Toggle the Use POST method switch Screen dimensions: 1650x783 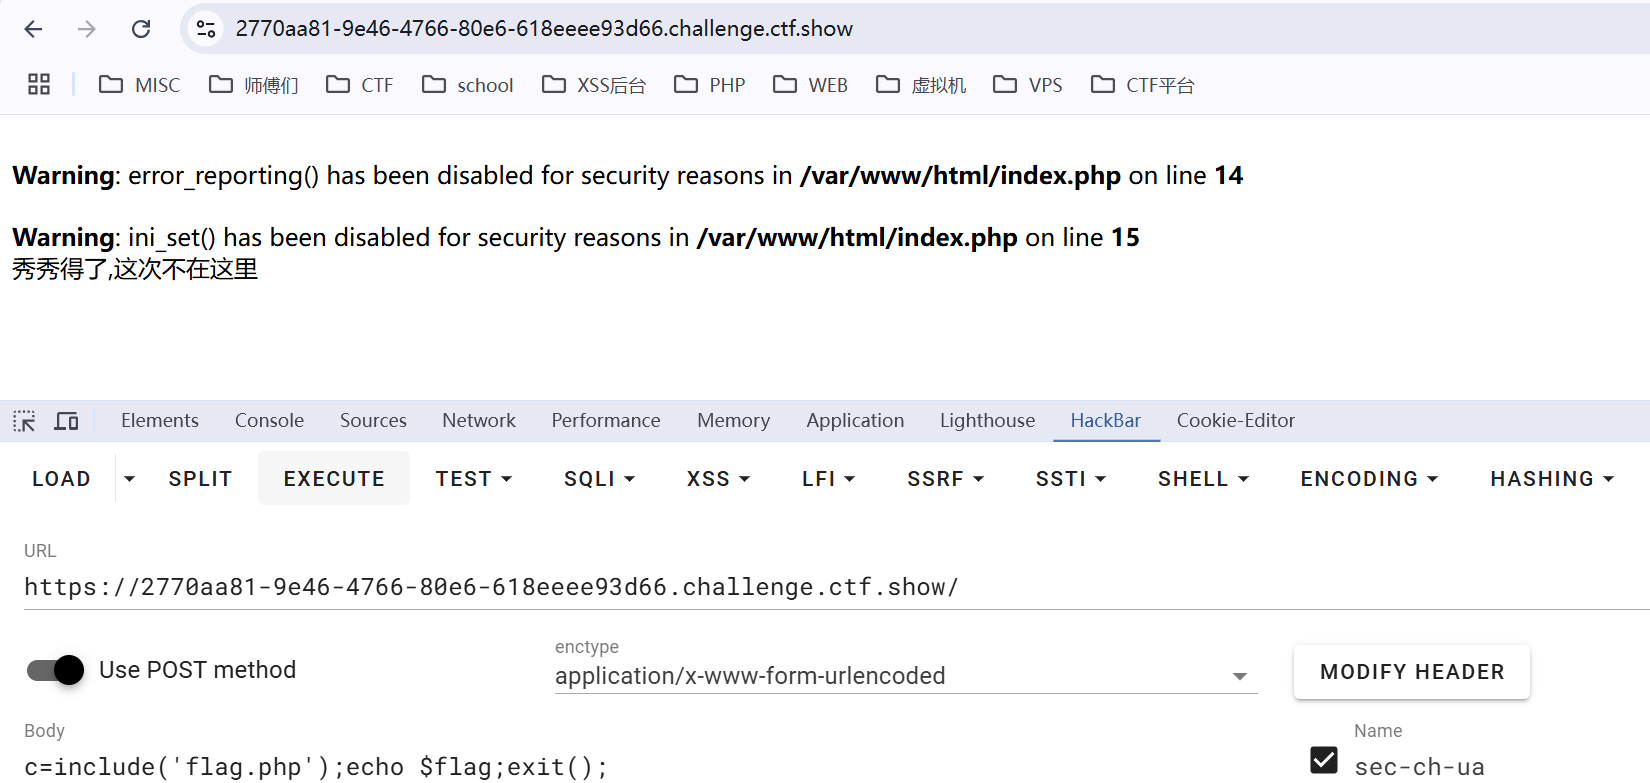click(56, 670)
